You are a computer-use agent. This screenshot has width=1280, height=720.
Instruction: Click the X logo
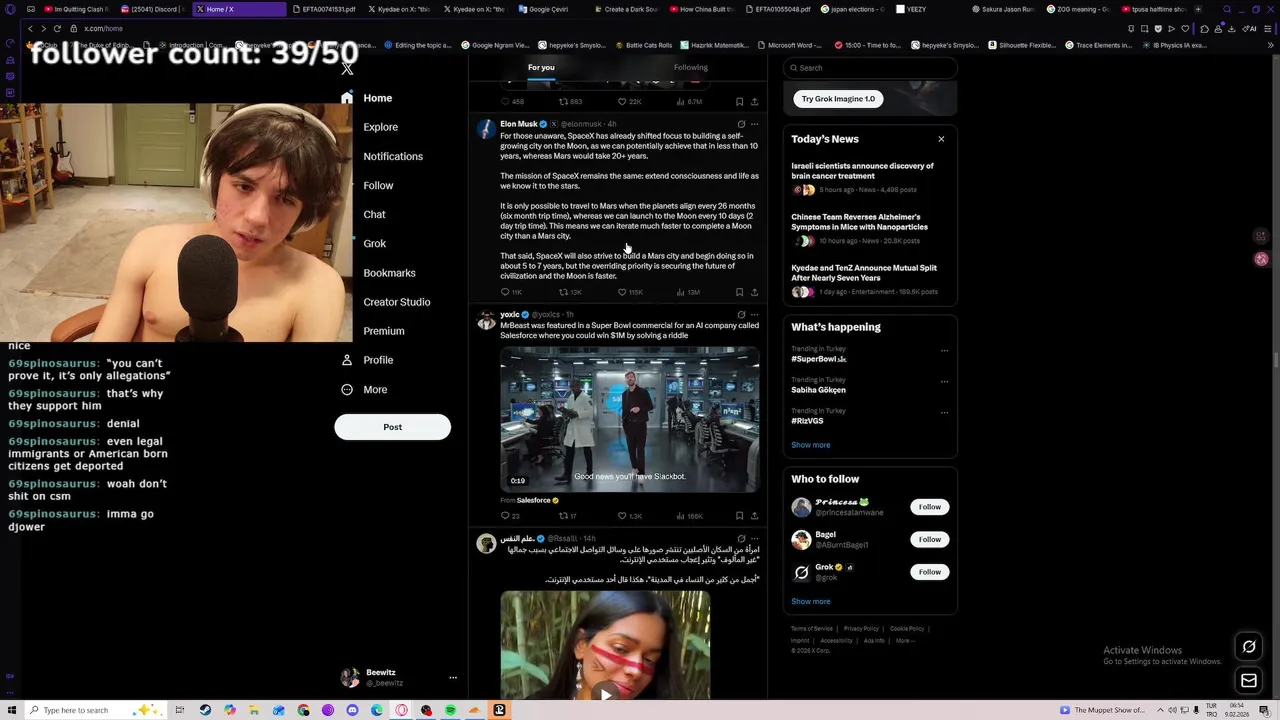click(x=347, y=69)
